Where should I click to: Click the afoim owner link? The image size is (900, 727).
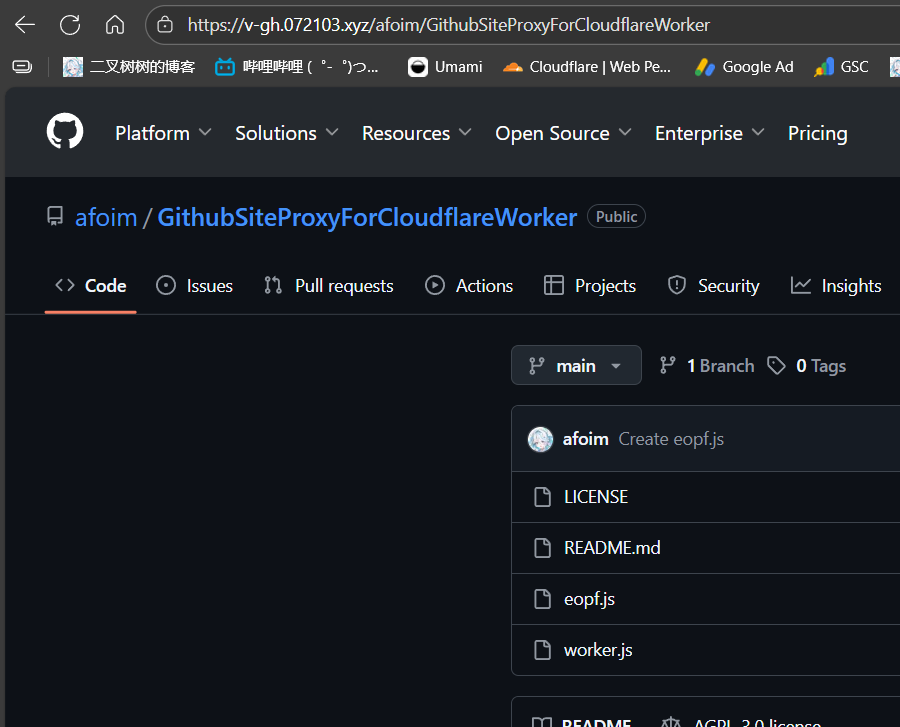(106, 217)
